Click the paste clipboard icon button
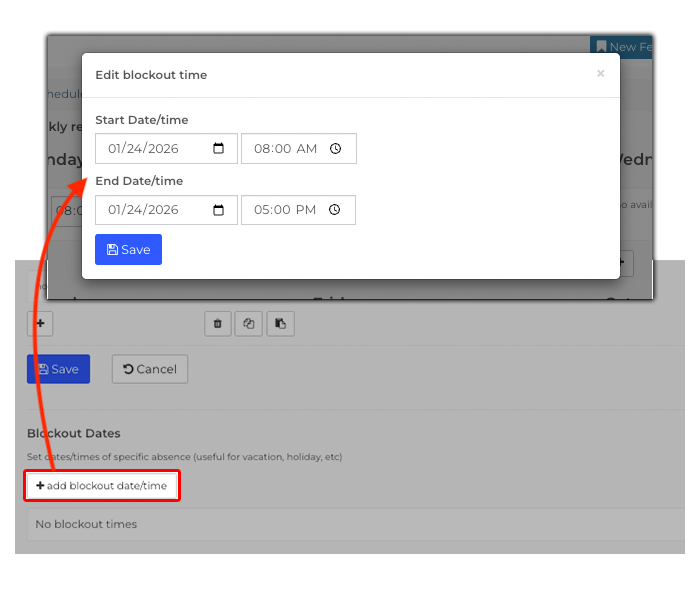The height and width of the screenshot is (600, 700). click(280, 323)
